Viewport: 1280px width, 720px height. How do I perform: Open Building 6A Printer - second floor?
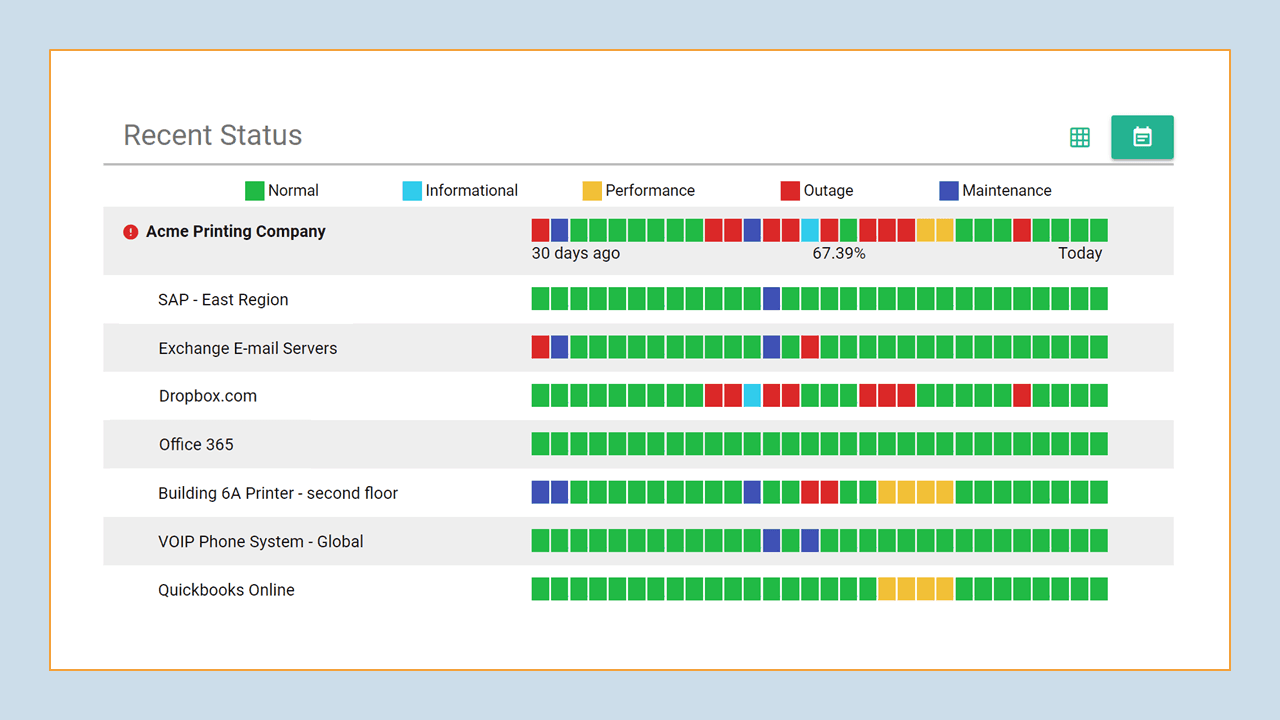tap(278, 493)
